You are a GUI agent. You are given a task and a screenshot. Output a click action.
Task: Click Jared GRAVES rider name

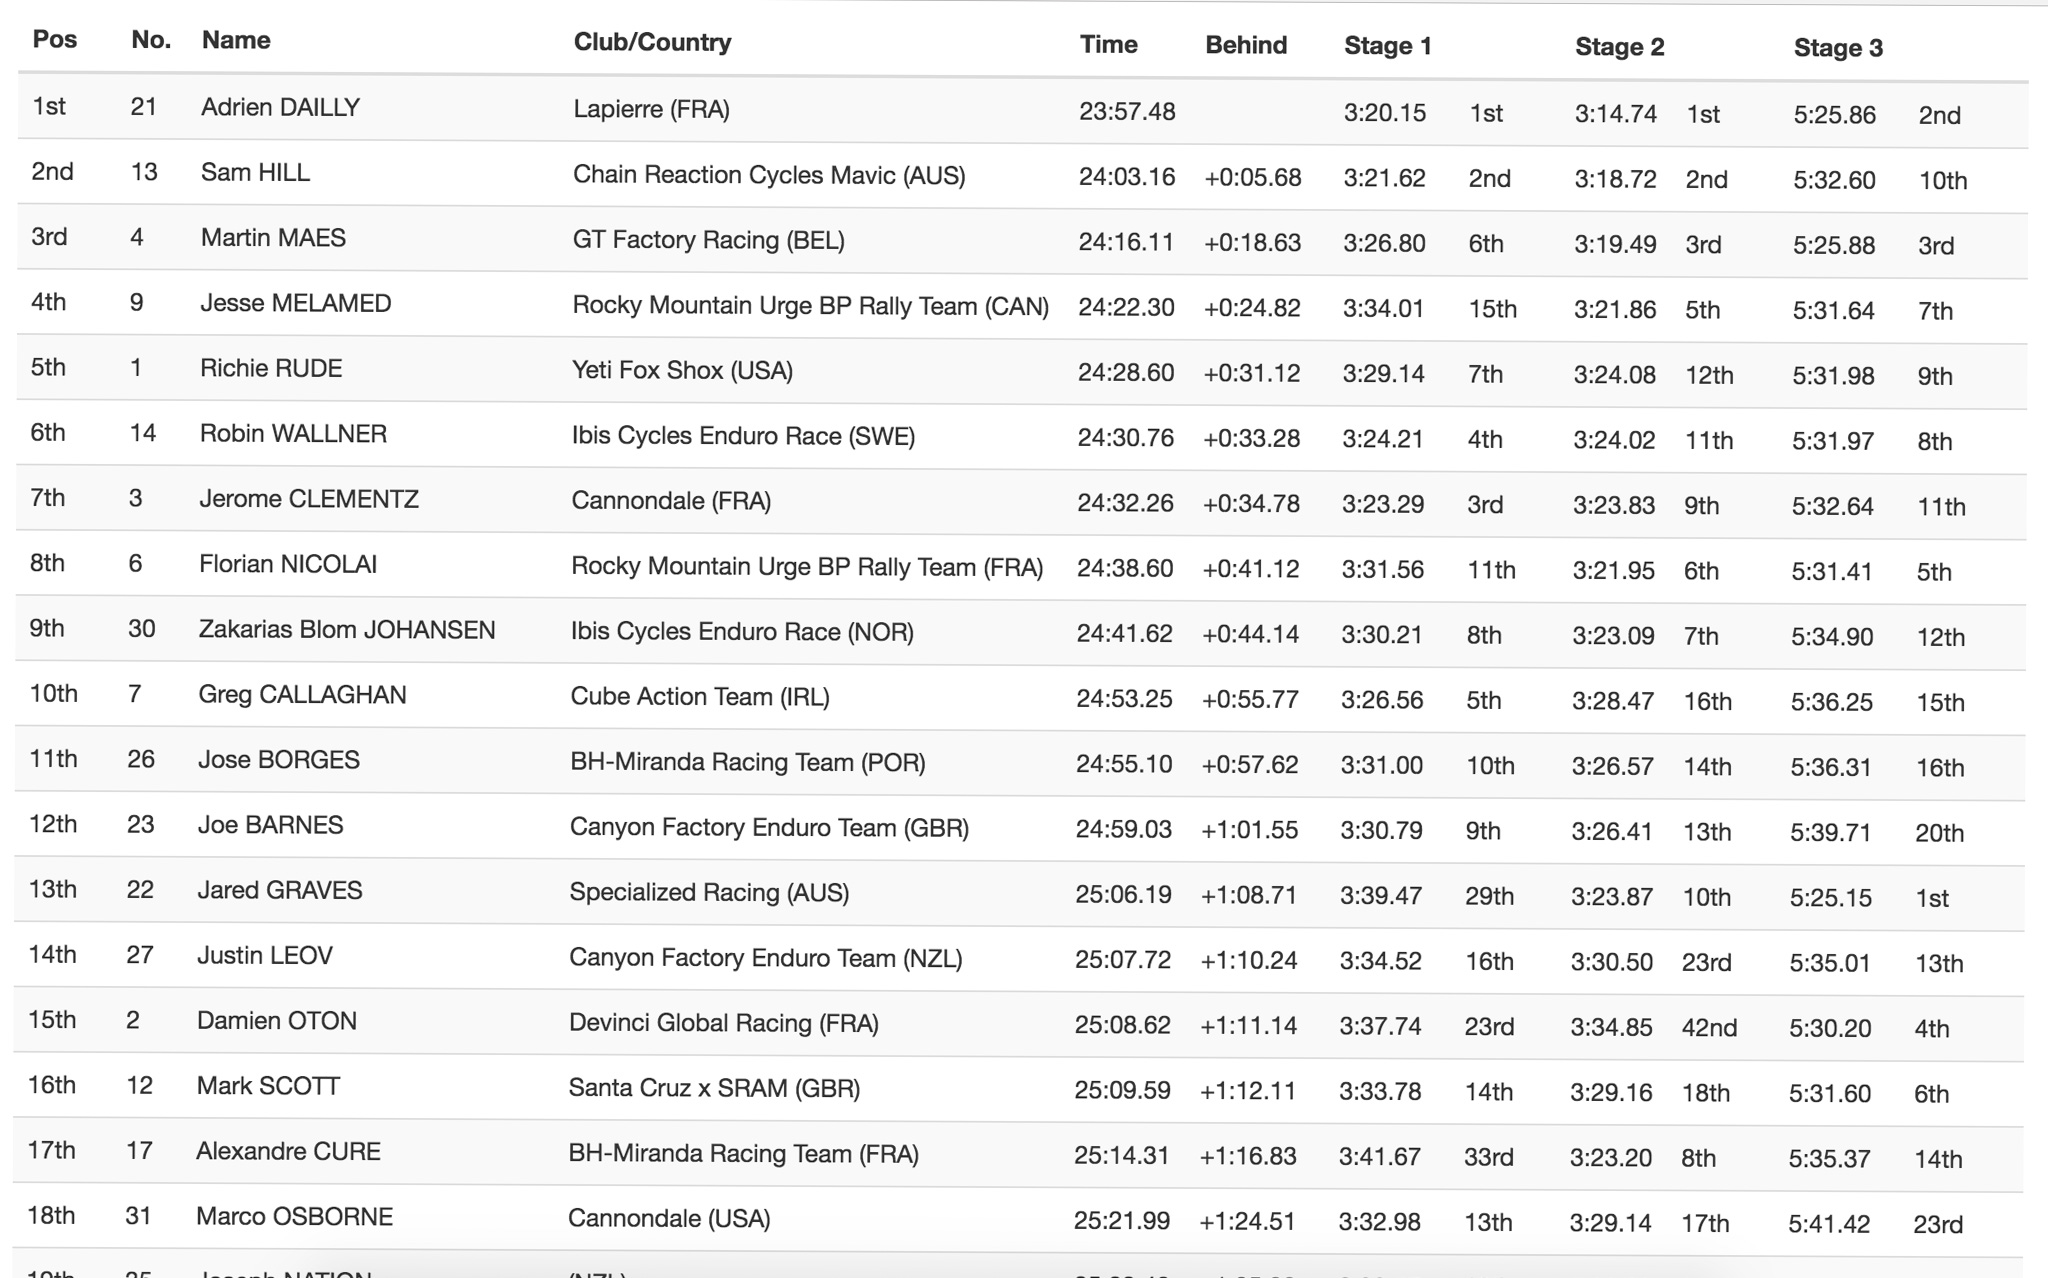[x=279, y=890]
